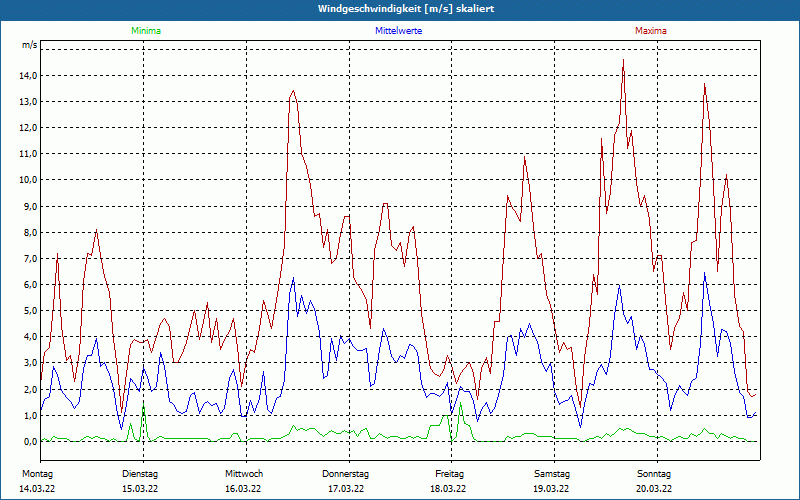800x500 pixels.
Task: Select the 7,0 y-axis value
Action: click(29, 258)
